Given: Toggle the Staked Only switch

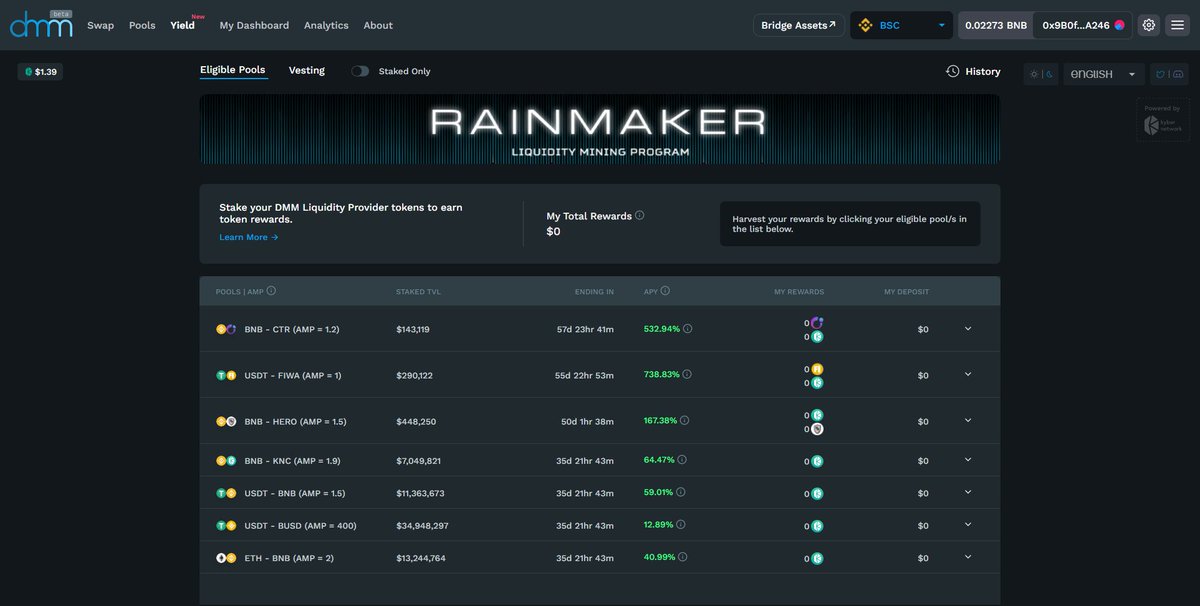Looking at the screenshot, I should tap(360, 71).
